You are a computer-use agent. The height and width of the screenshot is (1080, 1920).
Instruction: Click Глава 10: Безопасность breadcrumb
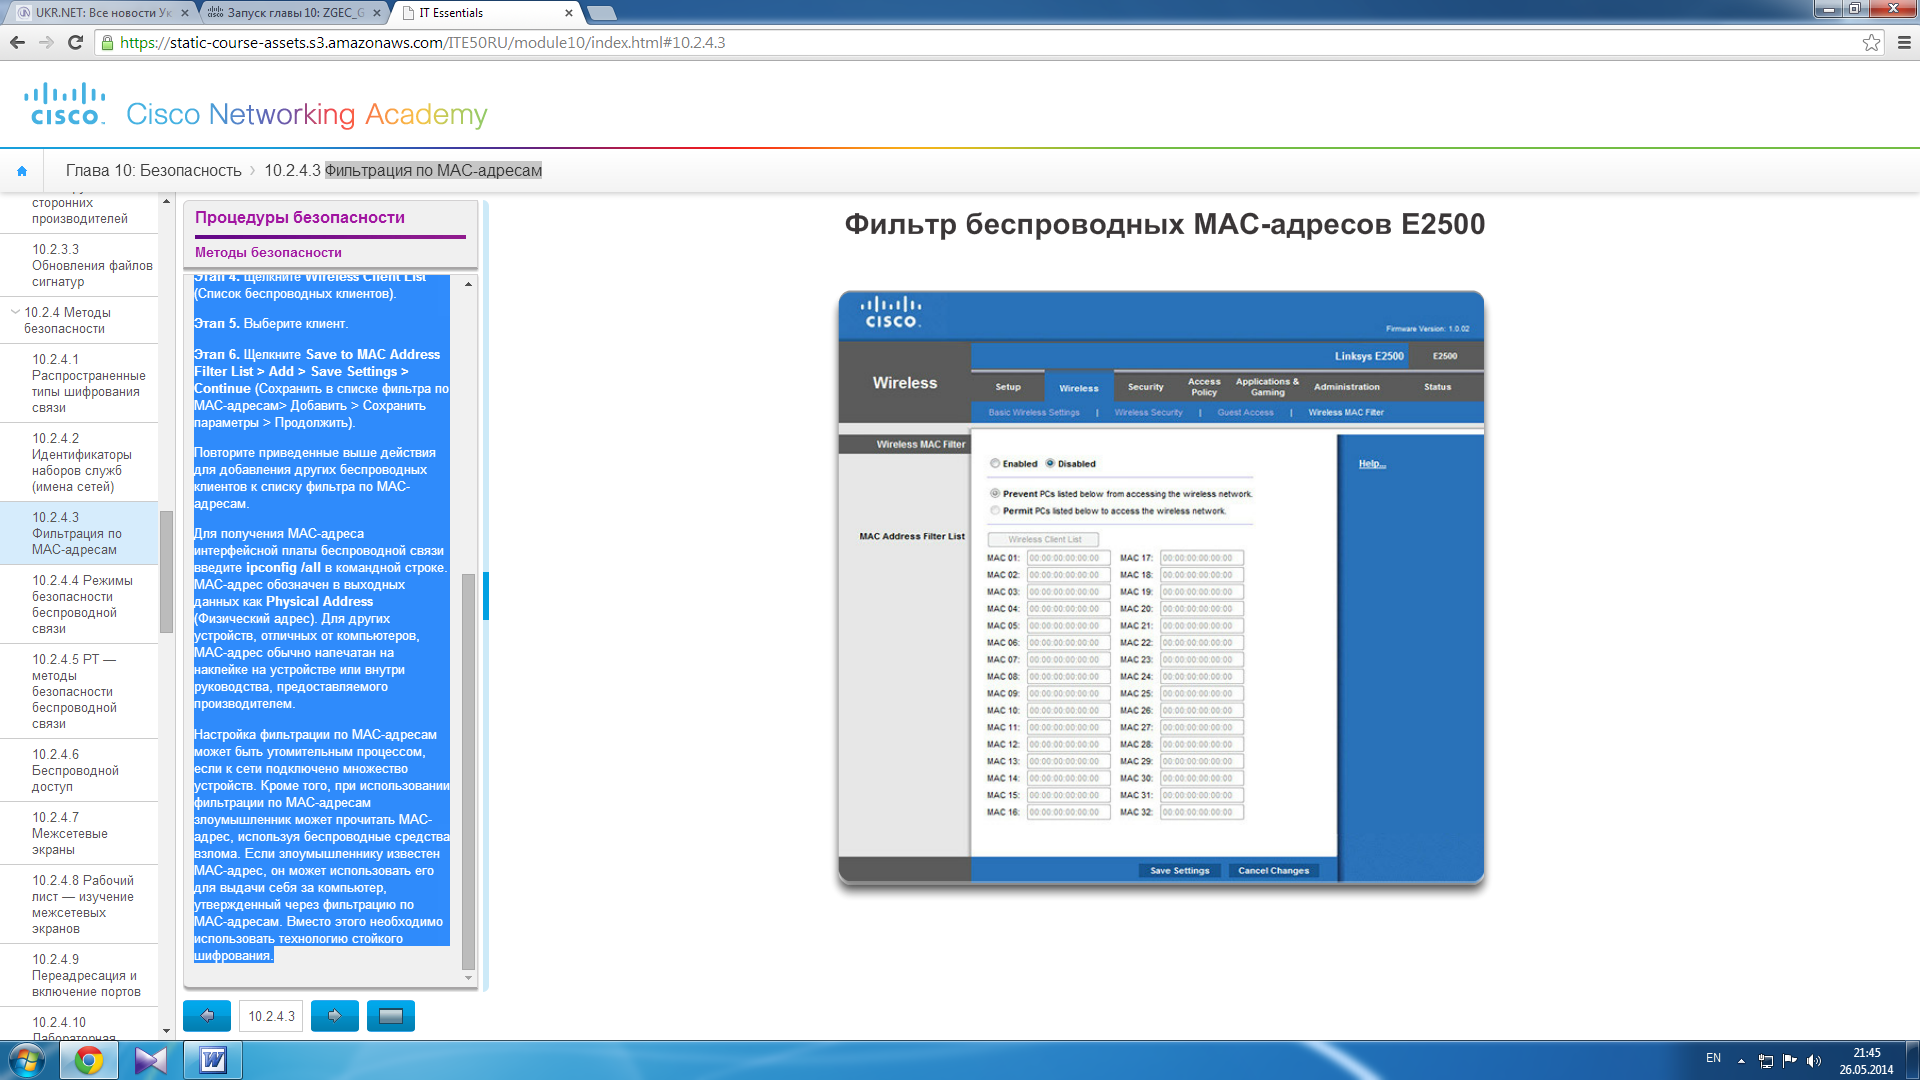154,171
